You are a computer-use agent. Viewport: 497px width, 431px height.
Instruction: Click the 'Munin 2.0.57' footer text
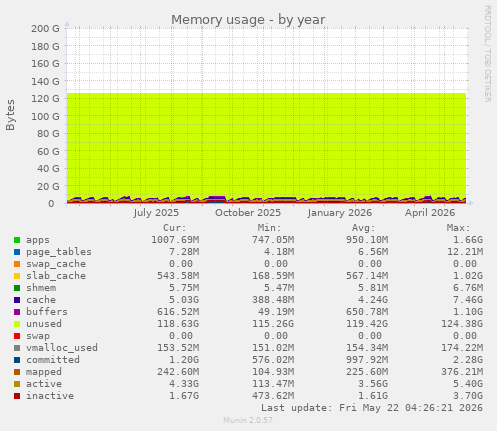coord(248,420)
